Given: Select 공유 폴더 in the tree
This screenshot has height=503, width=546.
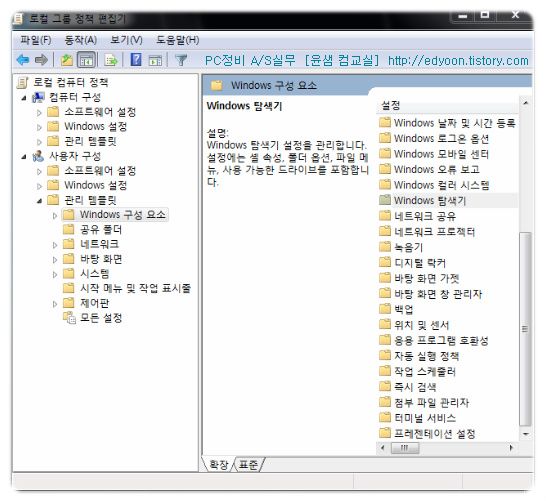Looking at the screenshot, I should [101, 229].
